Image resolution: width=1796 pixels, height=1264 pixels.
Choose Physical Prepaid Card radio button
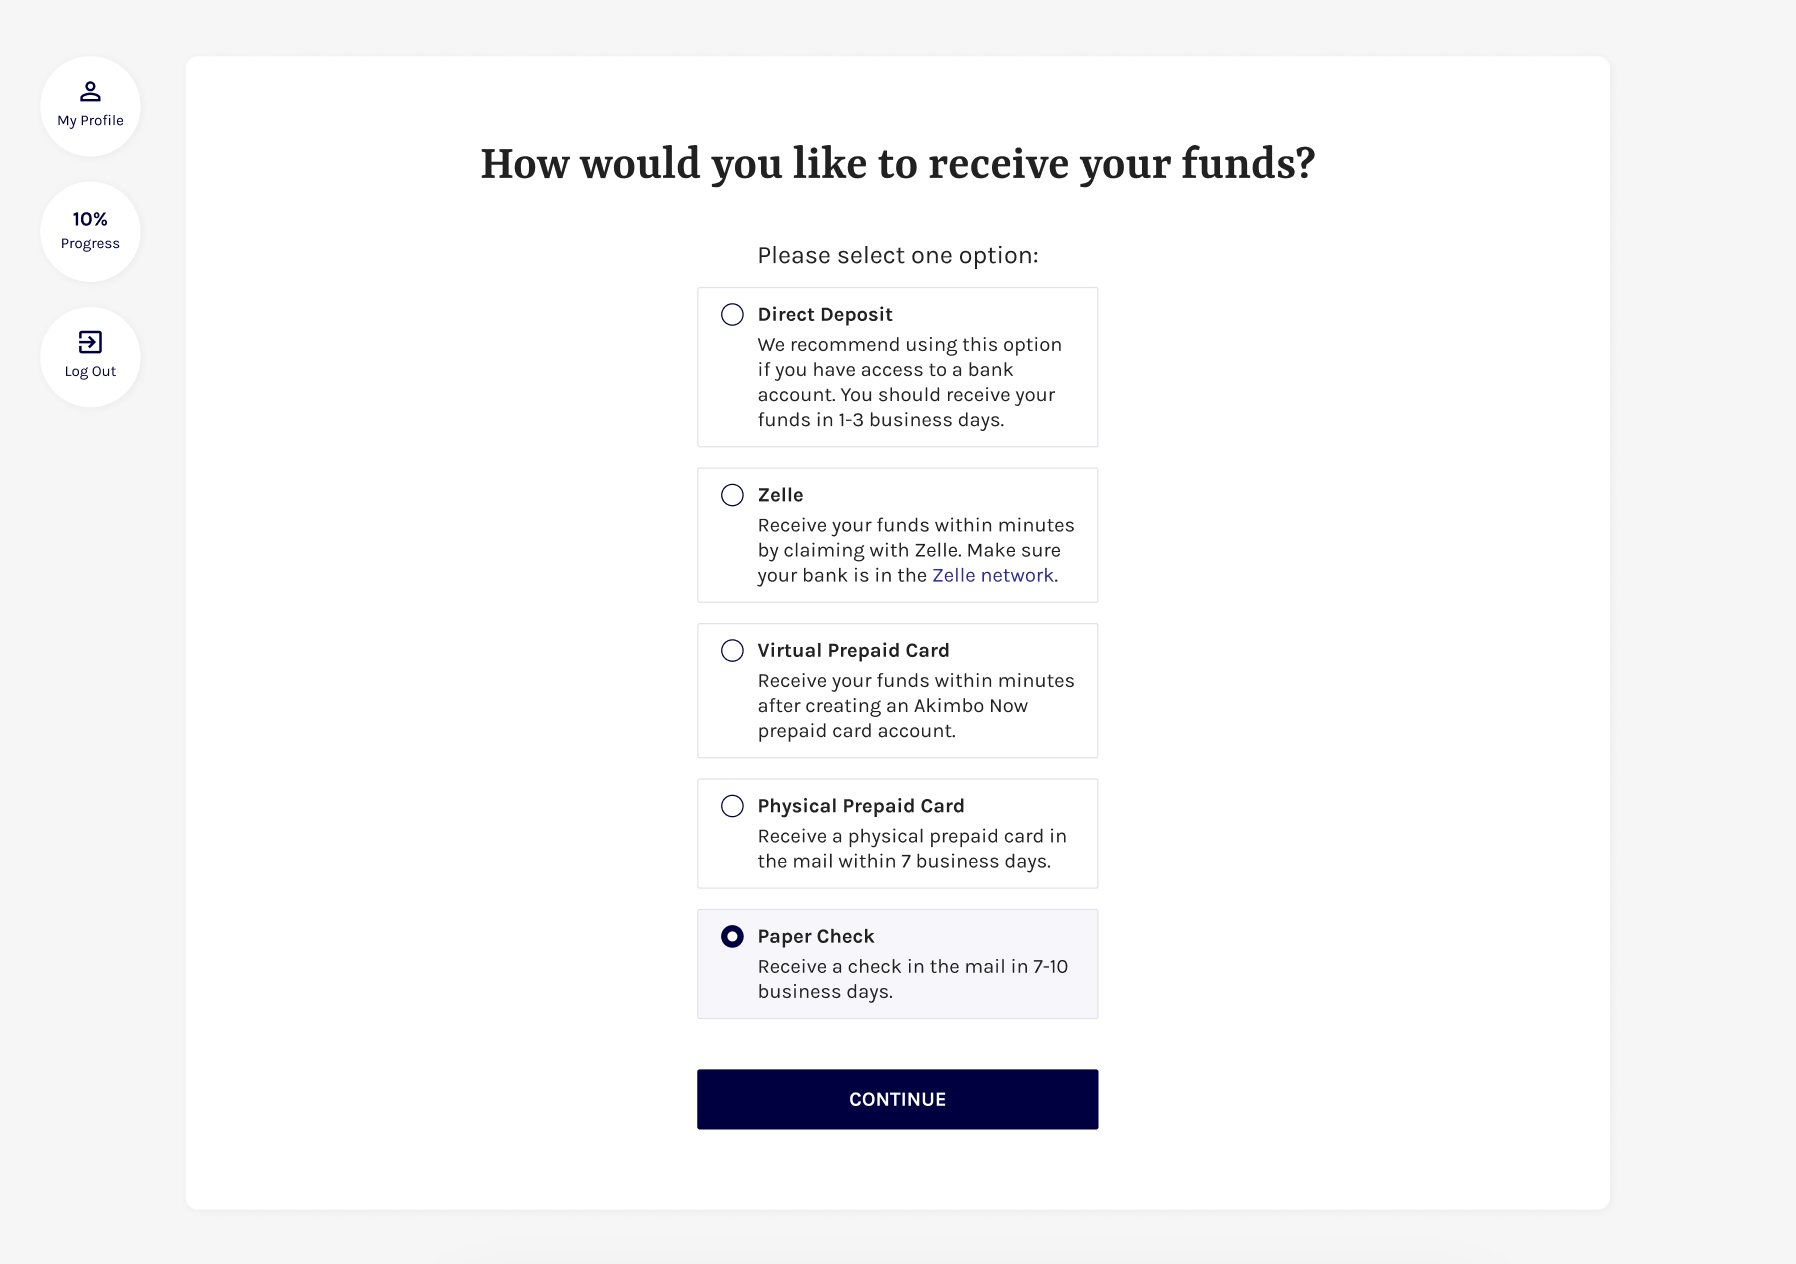point(732,806)
